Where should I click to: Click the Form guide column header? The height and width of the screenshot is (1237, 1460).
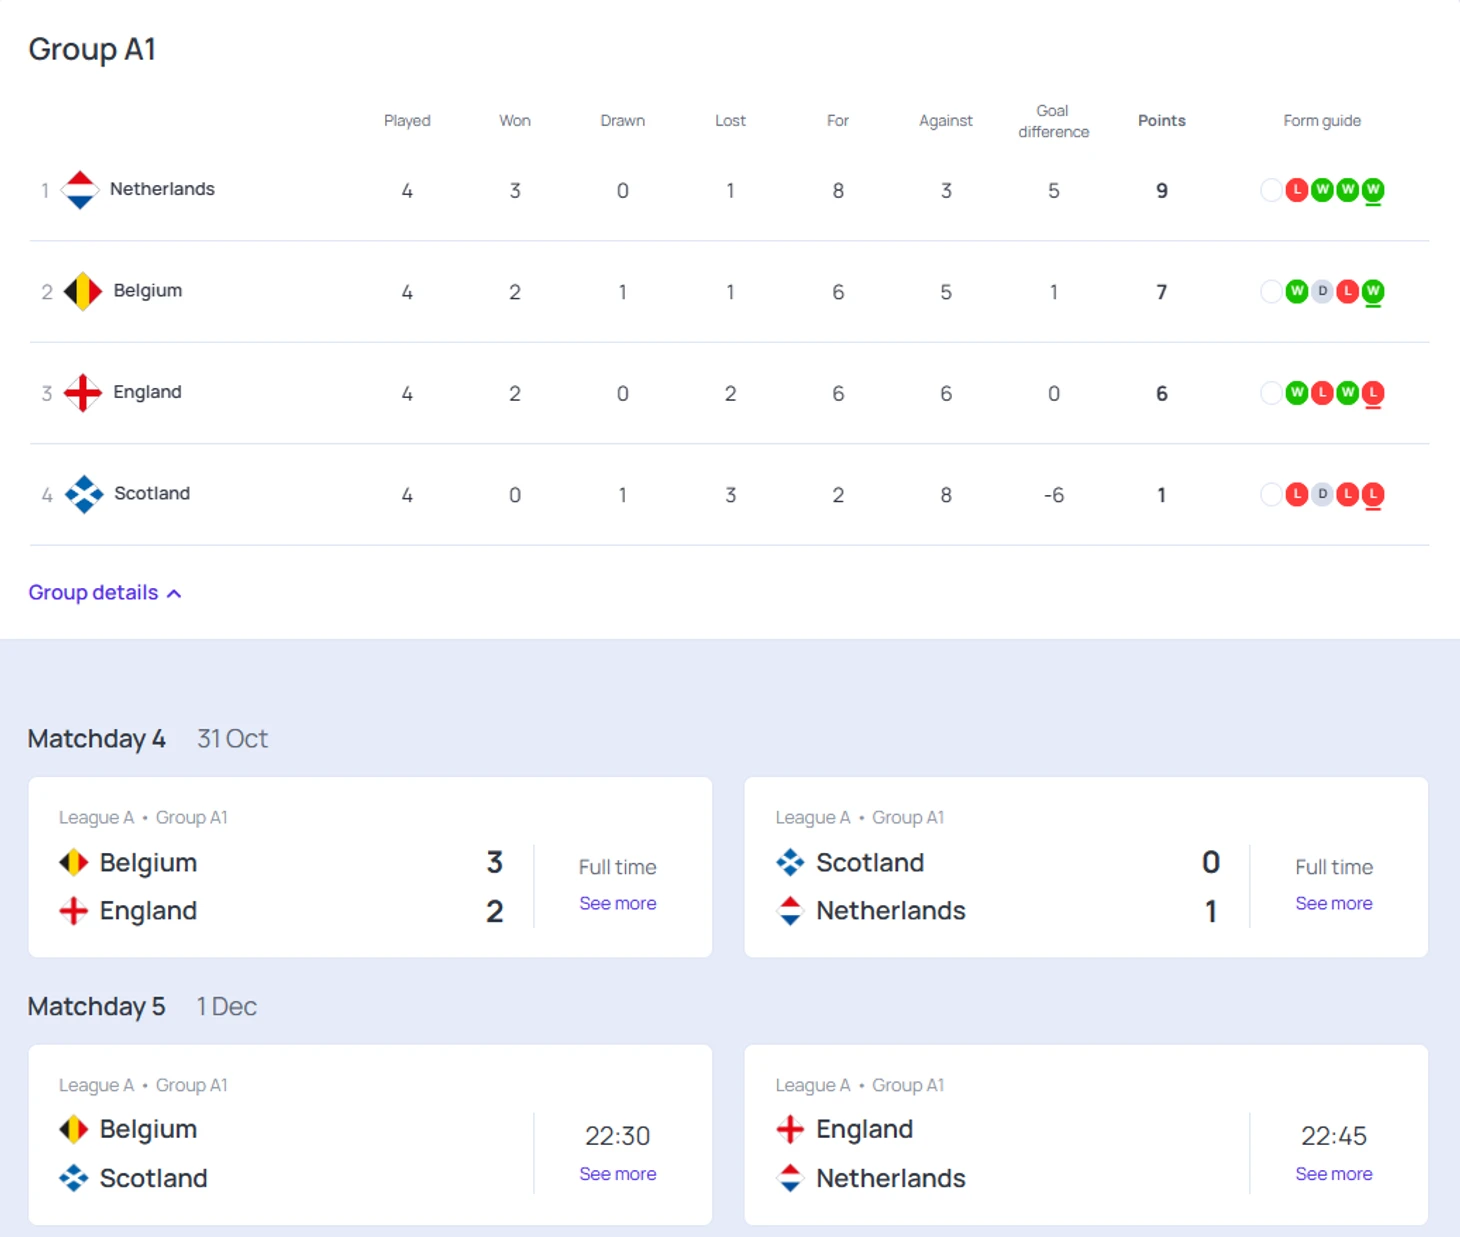(x=1321, y=121)
